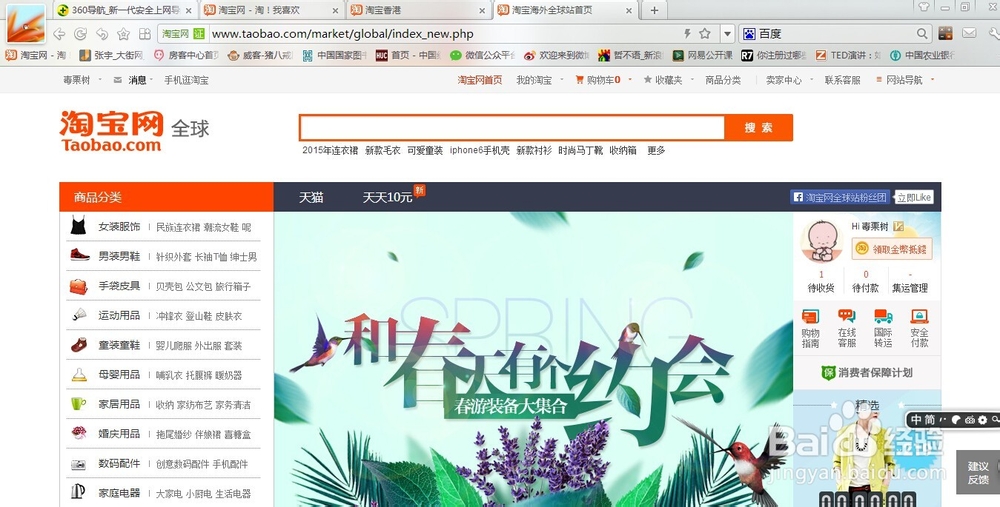Click the 家居用品 green cup icon
The image size is (1000, 507).
(78, 404)
